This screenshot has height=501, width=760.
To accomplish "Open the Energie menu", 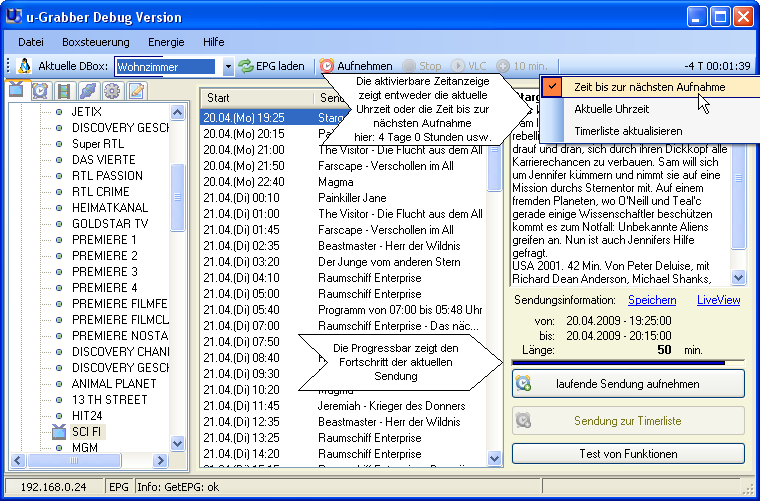I will 166,42.
